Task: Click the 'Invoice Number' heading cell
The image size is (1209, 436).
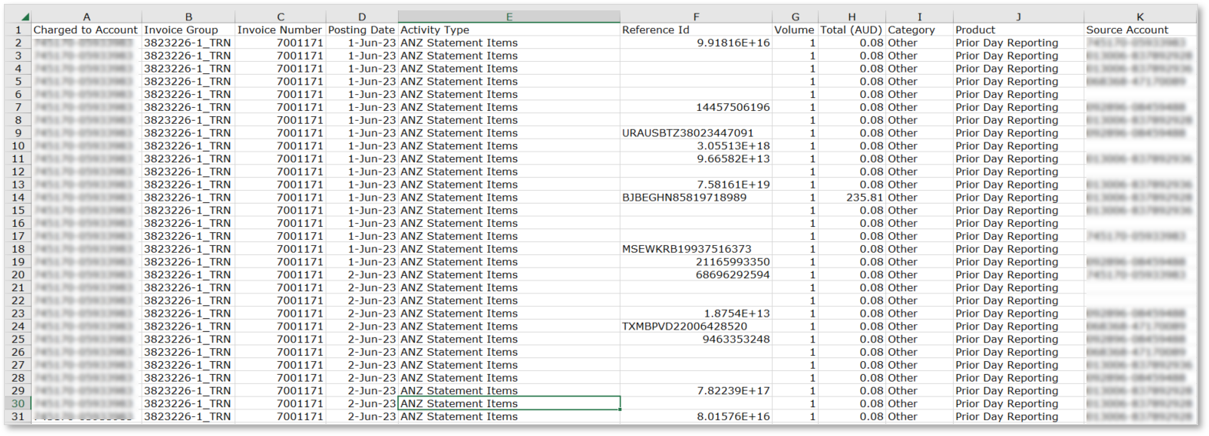Action: [280, 30]
